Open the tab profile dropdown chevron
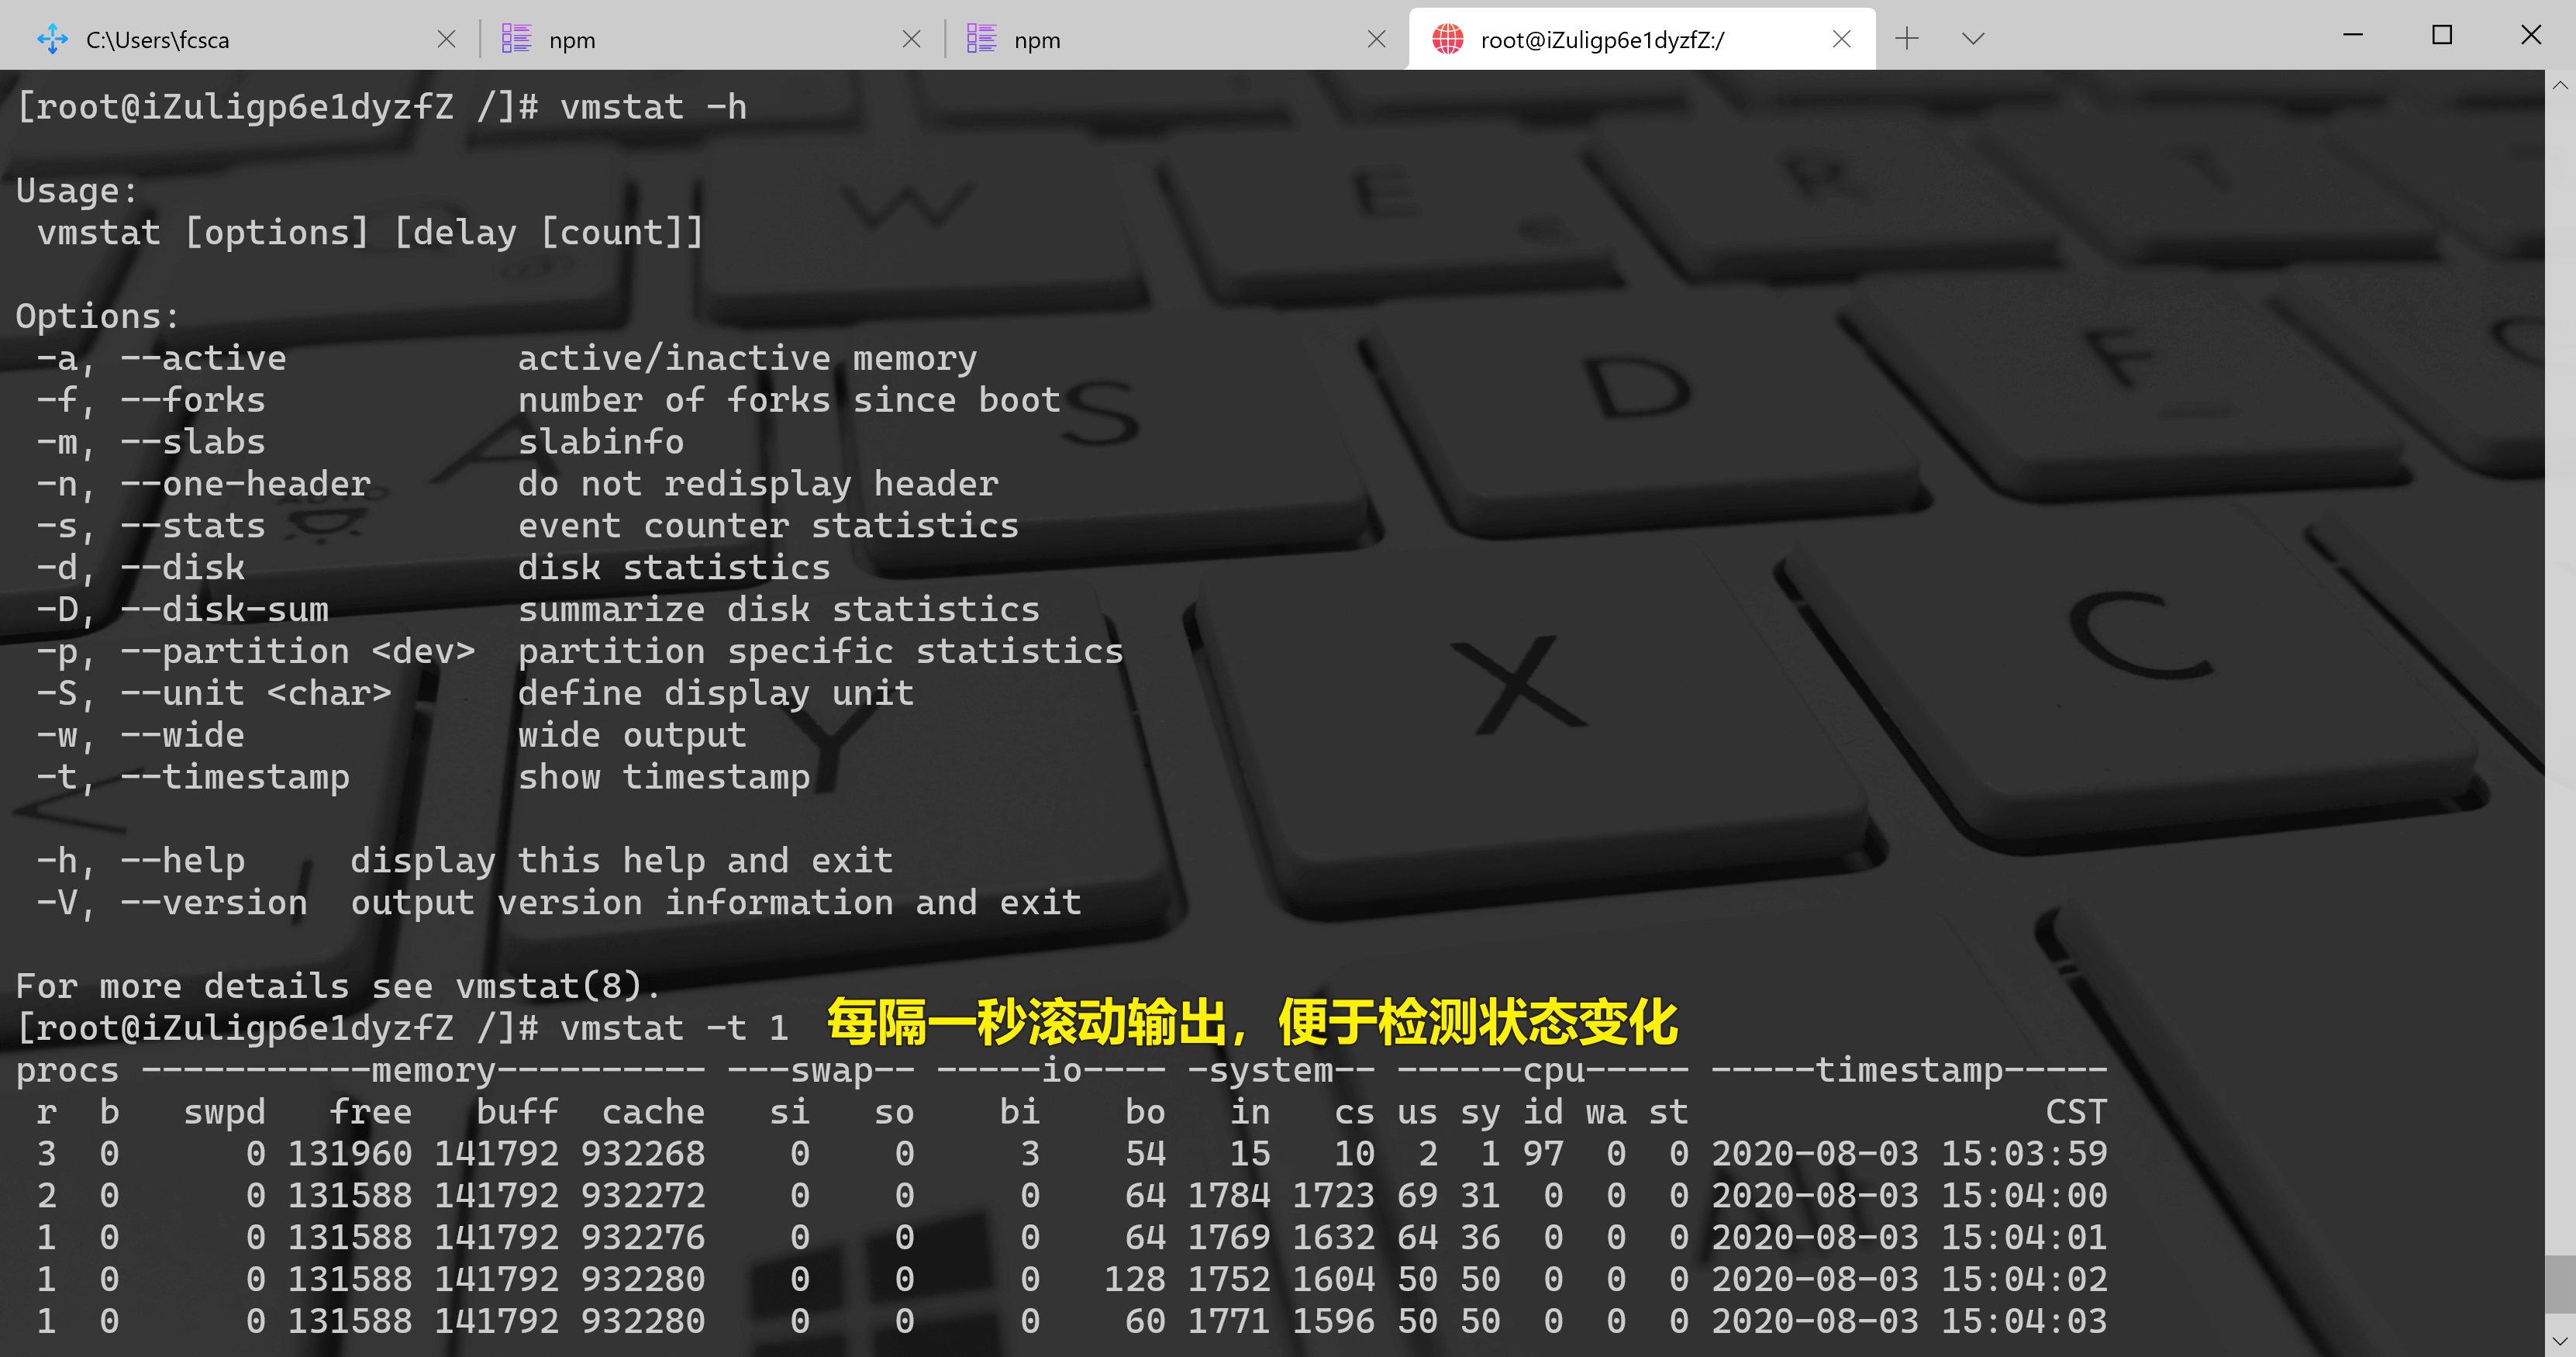Screen dimensions: 2576x1357 click(1972, 39)
